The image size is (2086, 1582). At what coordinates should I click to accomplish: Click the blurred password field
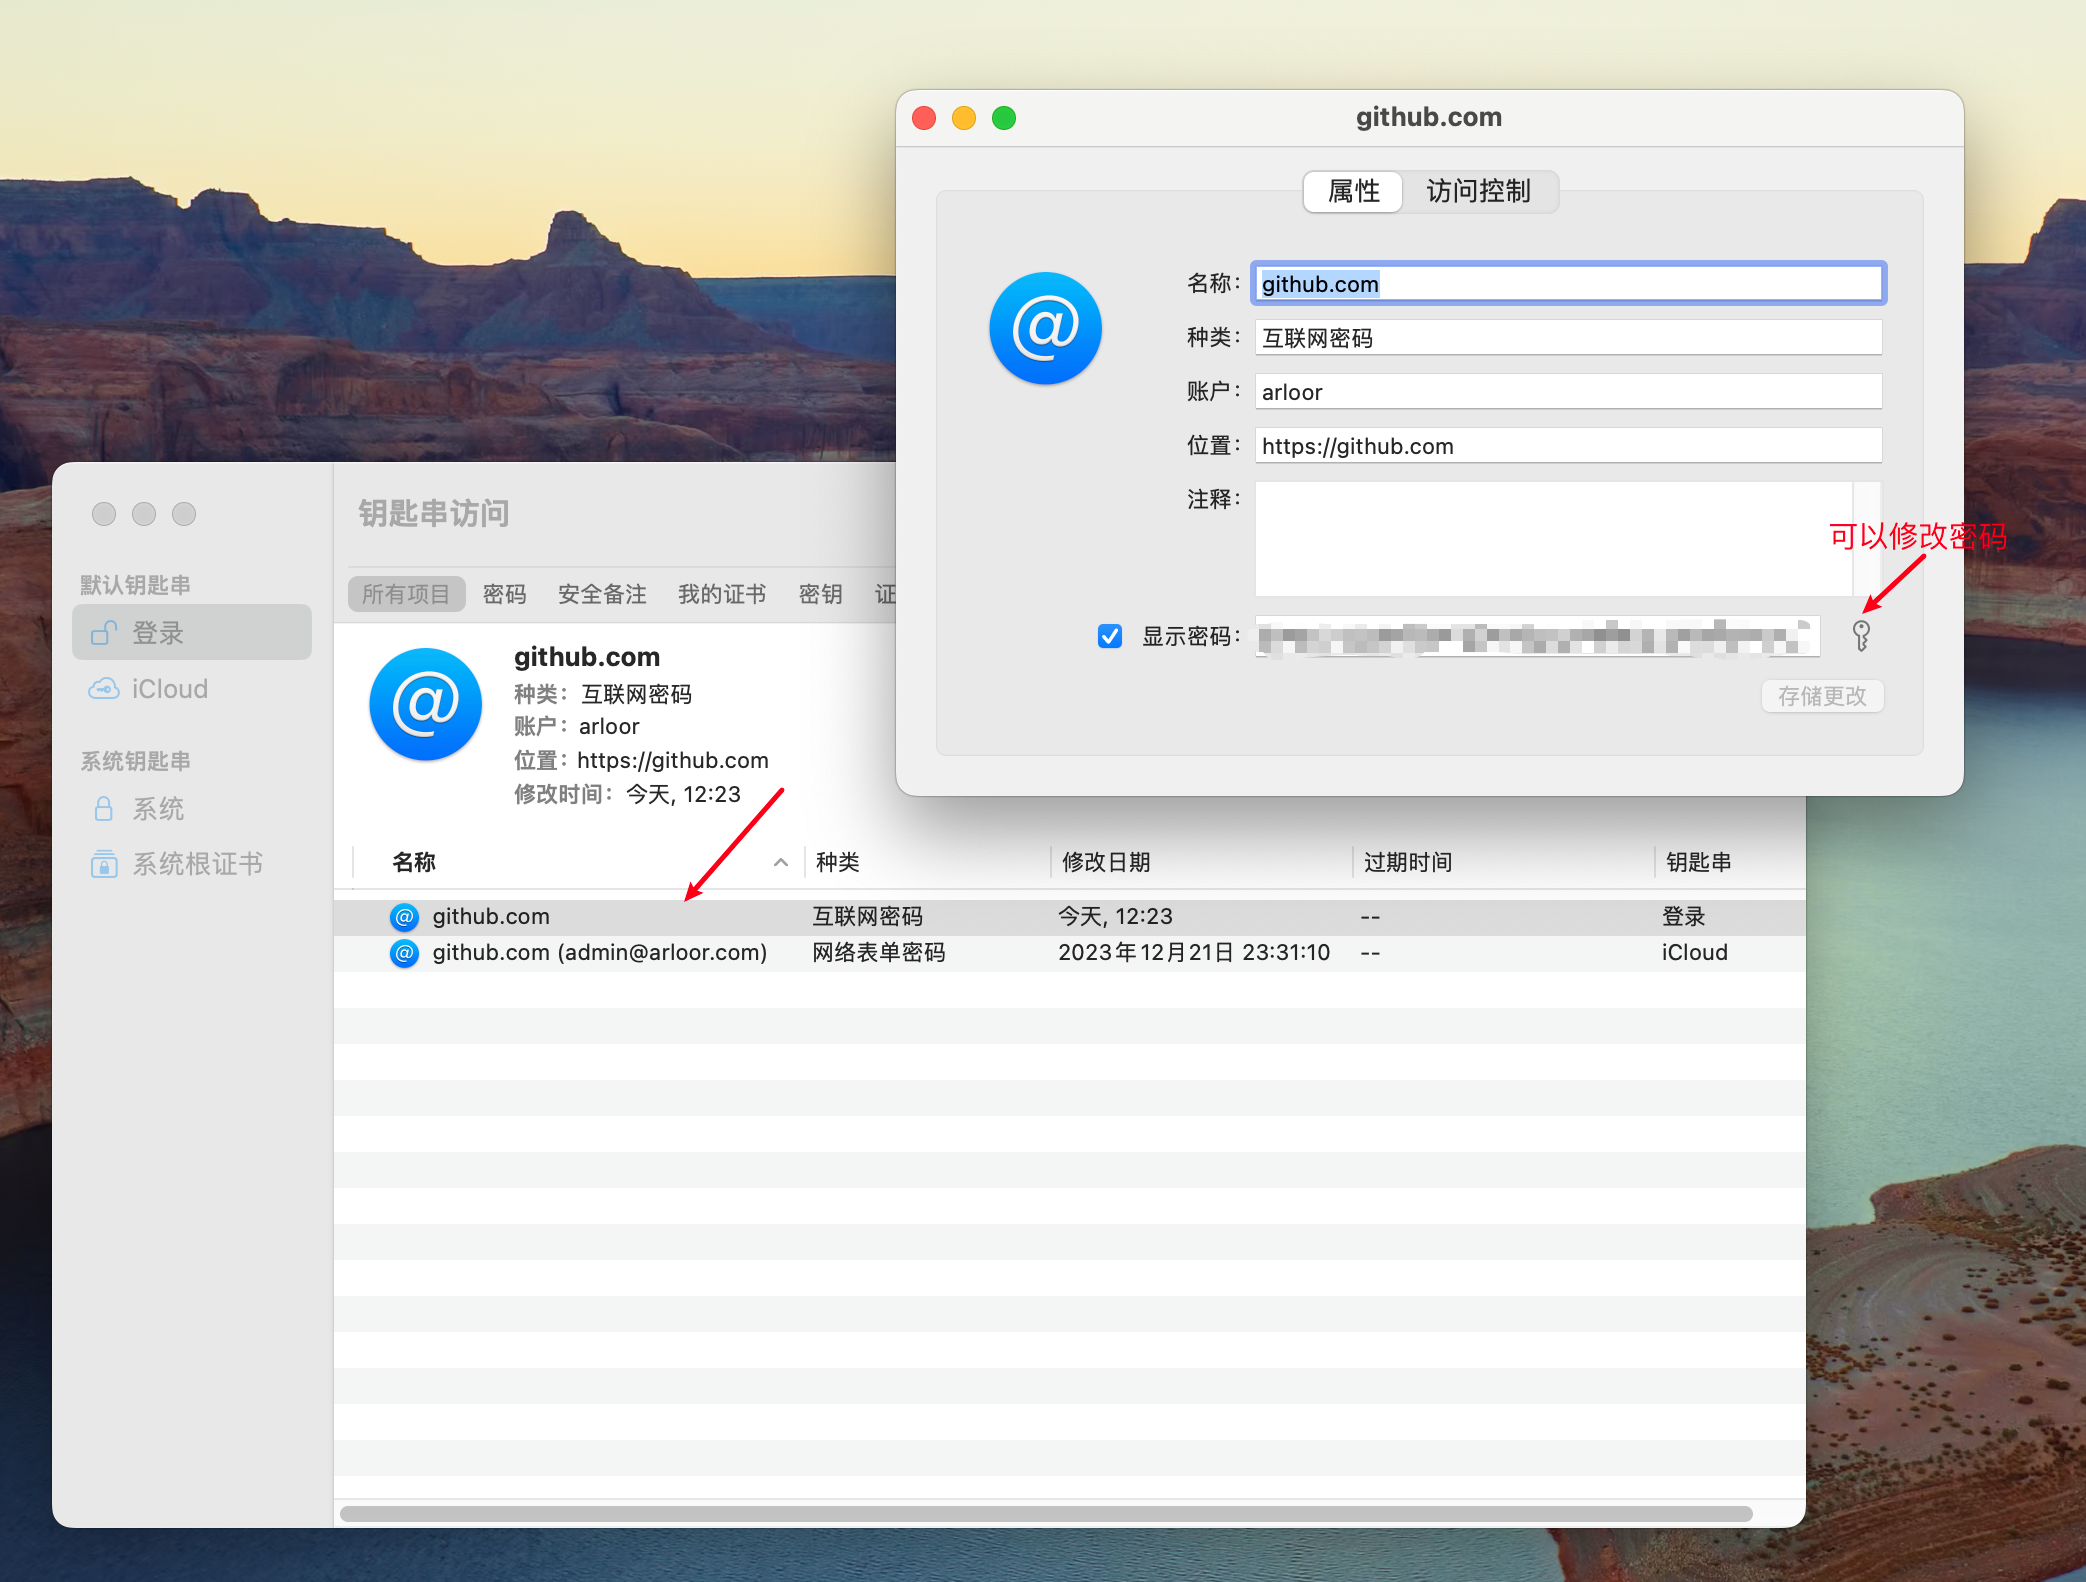point(1537,636)
